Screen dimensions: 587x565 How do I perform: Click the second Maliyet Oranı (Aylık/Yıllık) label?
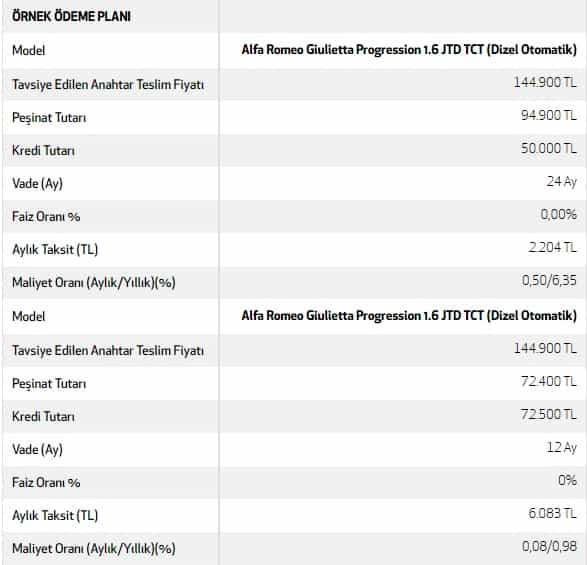(x=94, y=549)
